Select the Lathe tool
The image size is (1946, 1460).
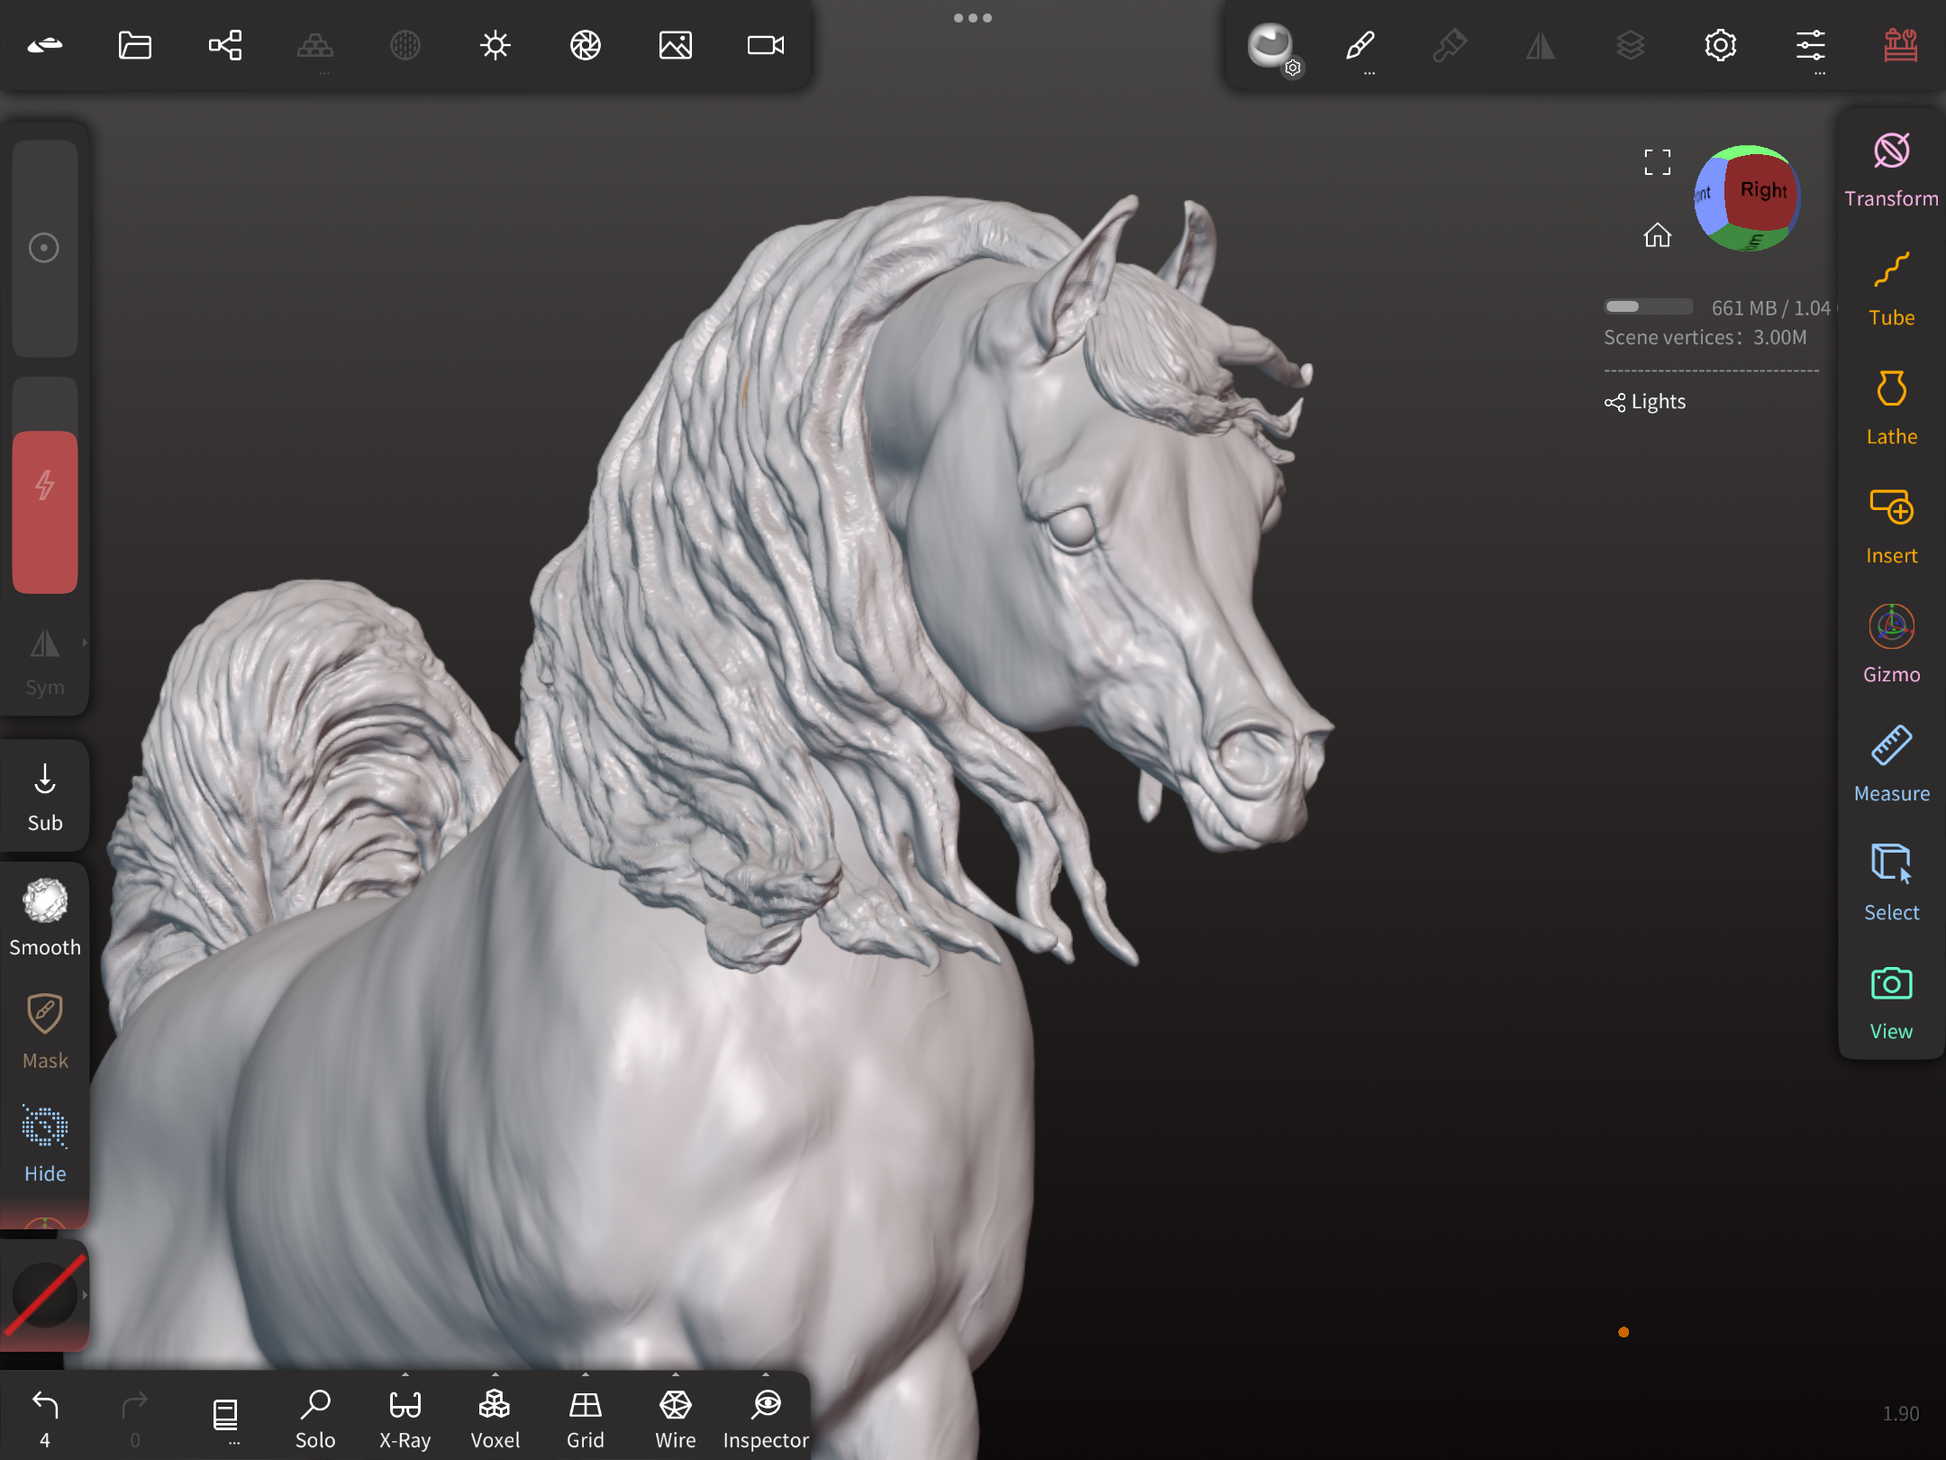(1890, 408)
